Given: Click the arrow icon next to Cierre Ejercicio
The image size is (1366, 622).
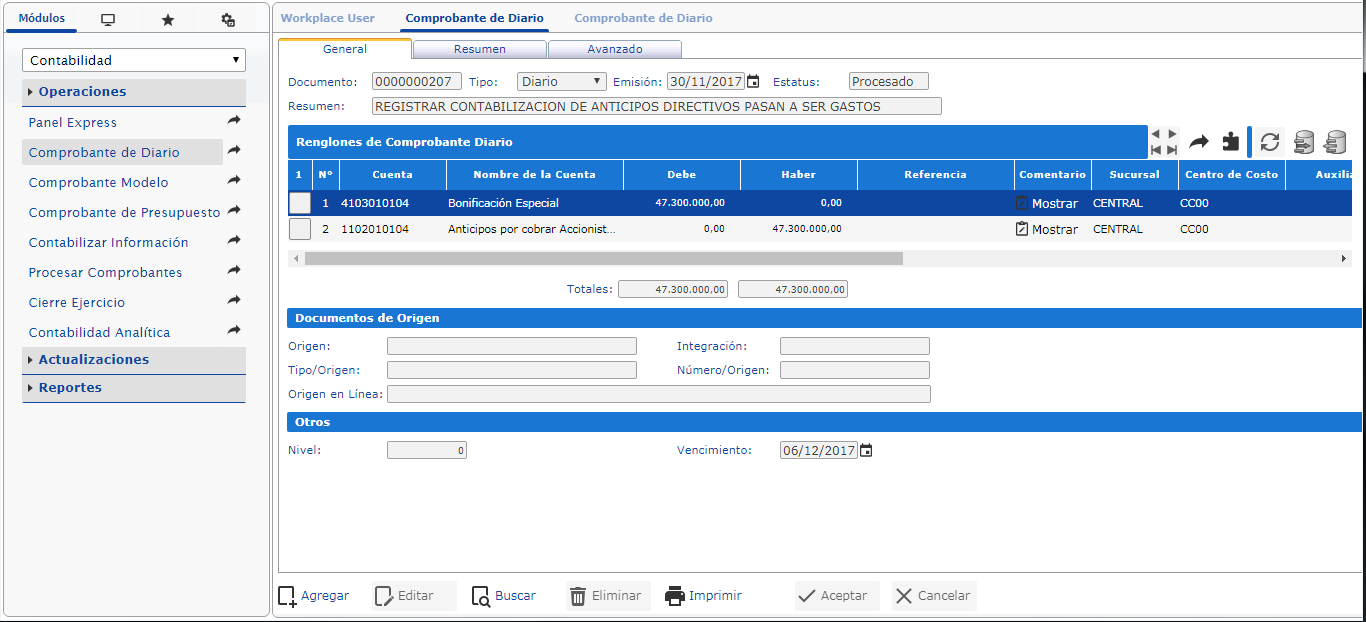Looking at the screenshot, I should (234, 301).
